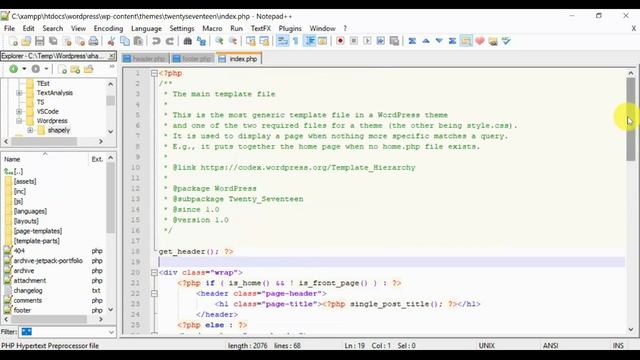
Task: Click the blue up-arrow toolbar icon
Action: [426, 41]
